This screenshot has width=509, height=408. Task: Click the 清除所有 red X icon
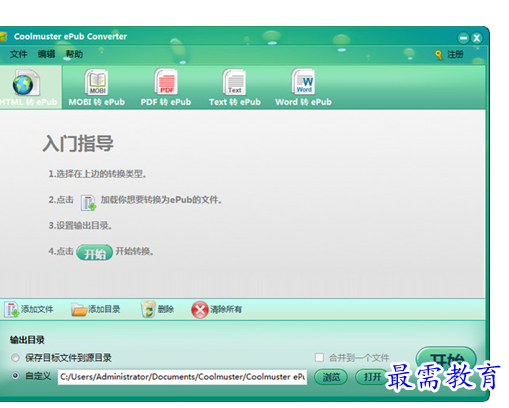pyautogui.click(x=200, y=310)
